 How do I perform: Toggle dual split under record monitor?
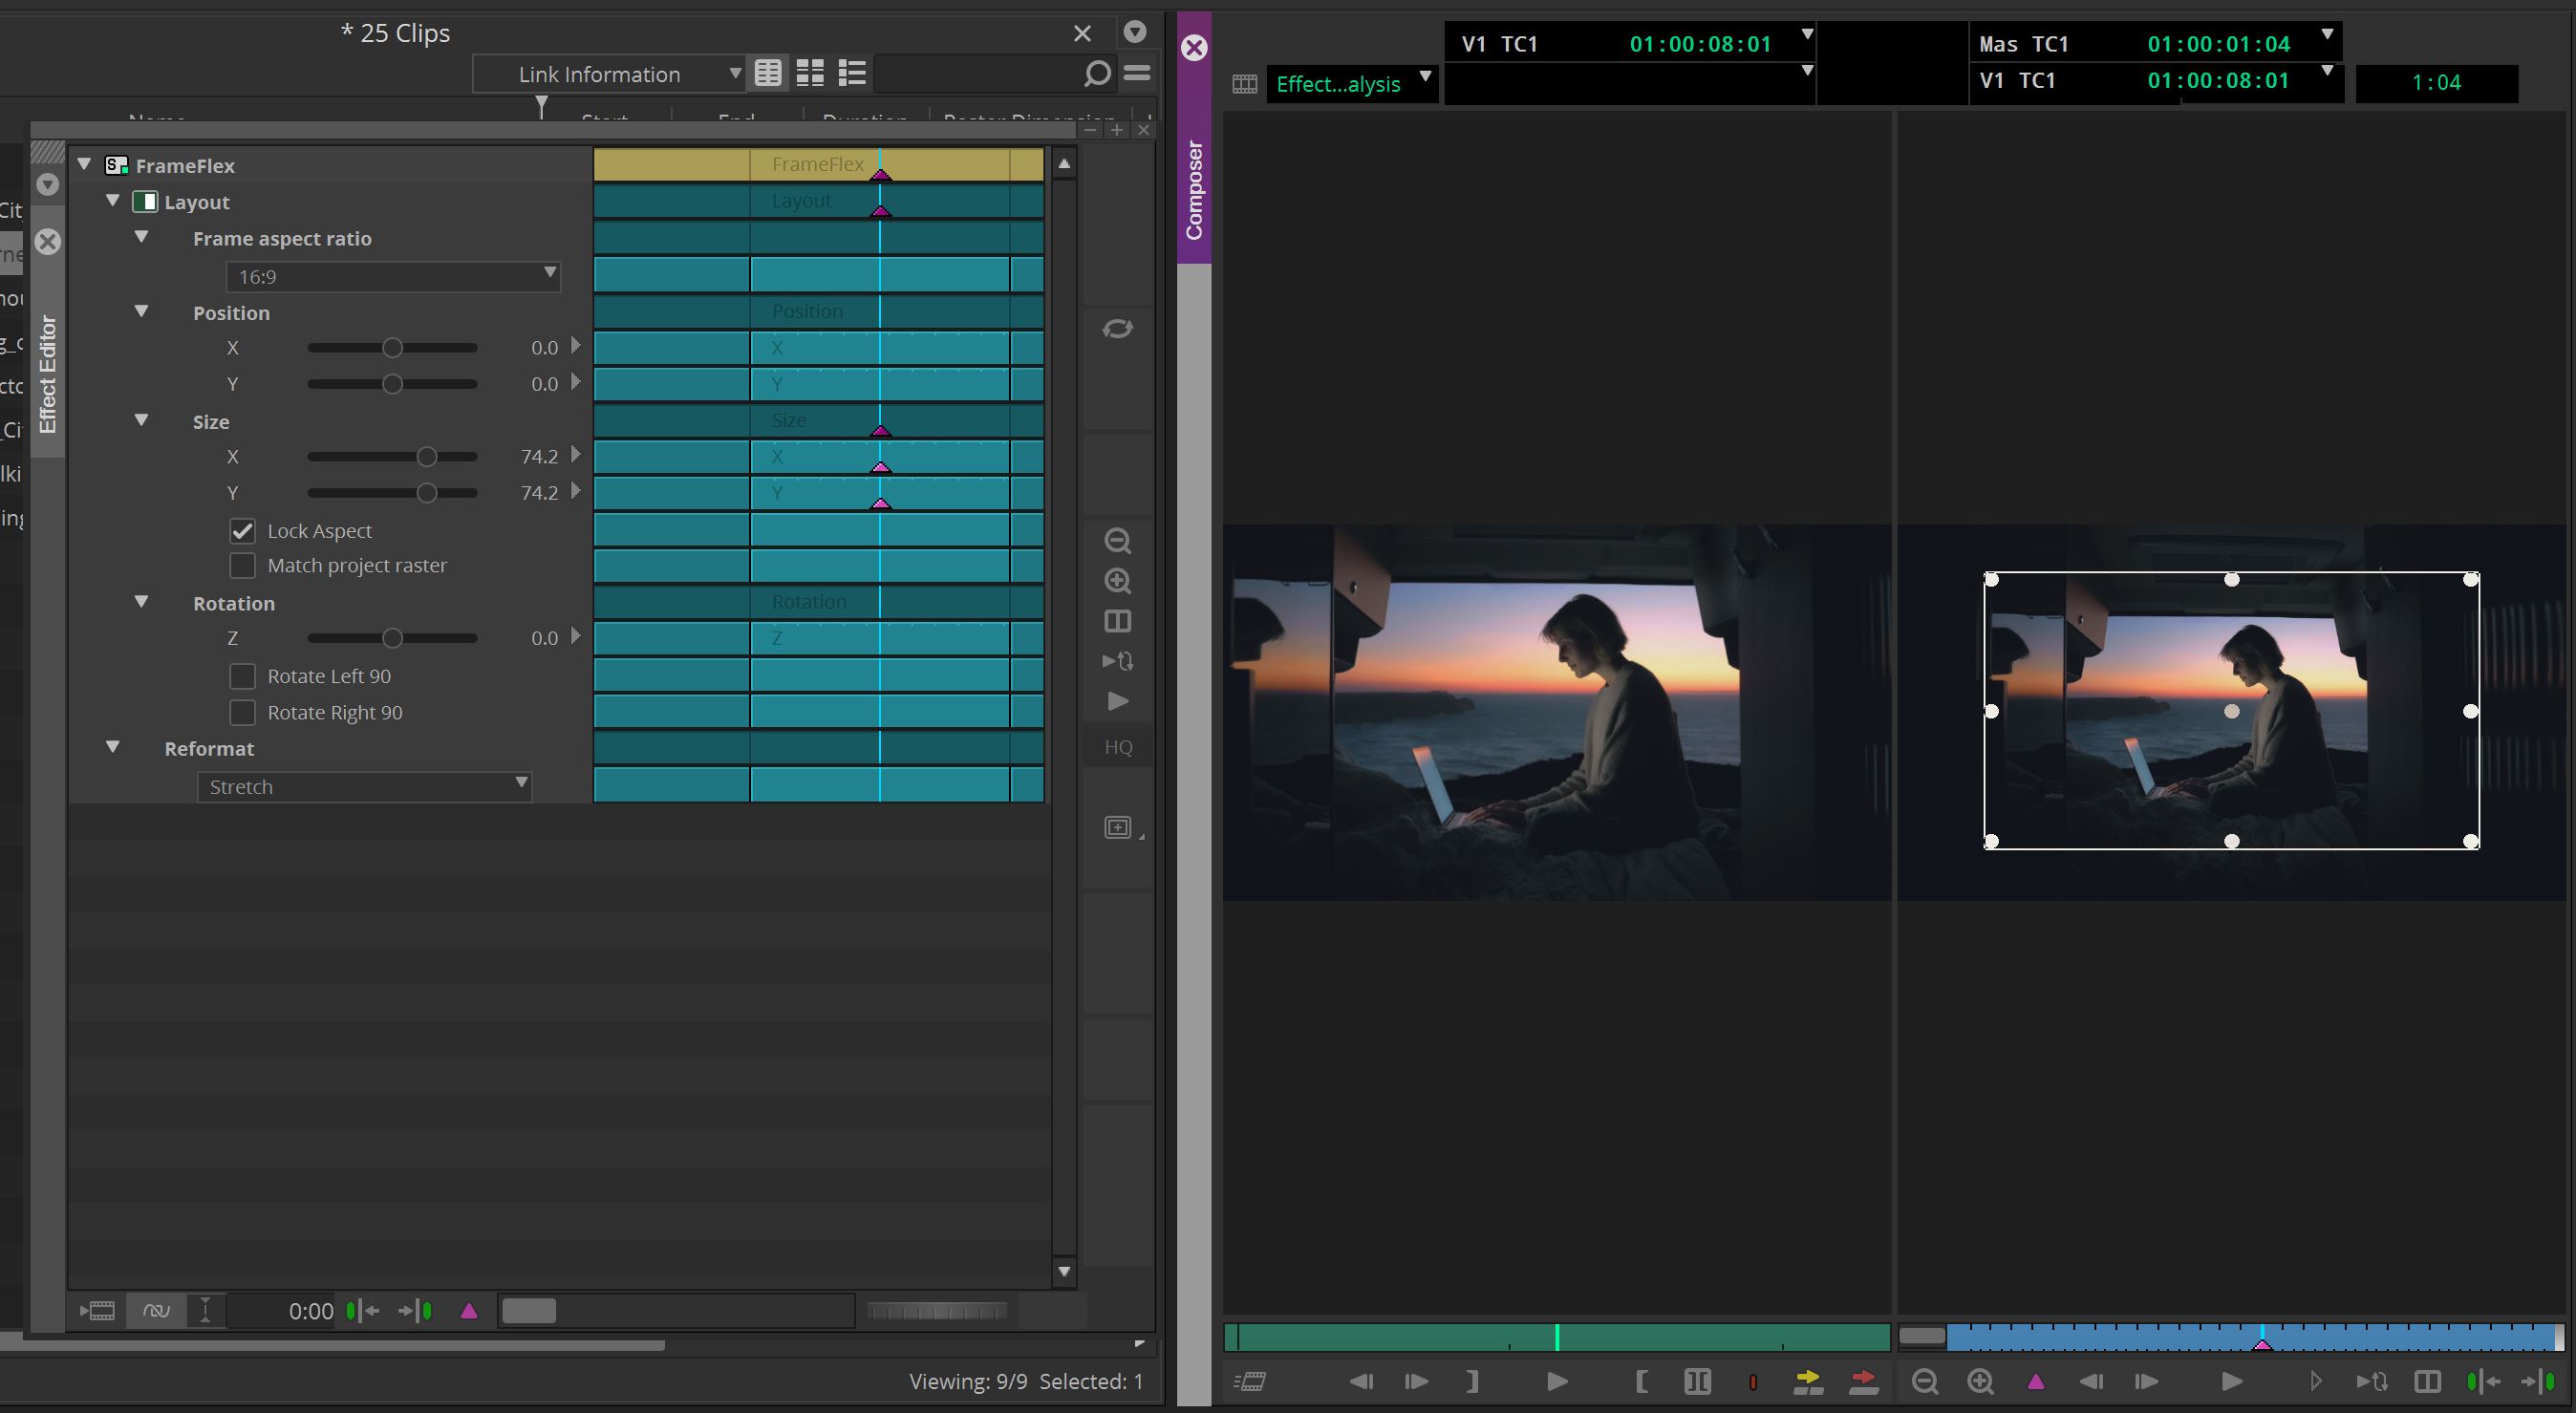(x=2428, y=1382)
